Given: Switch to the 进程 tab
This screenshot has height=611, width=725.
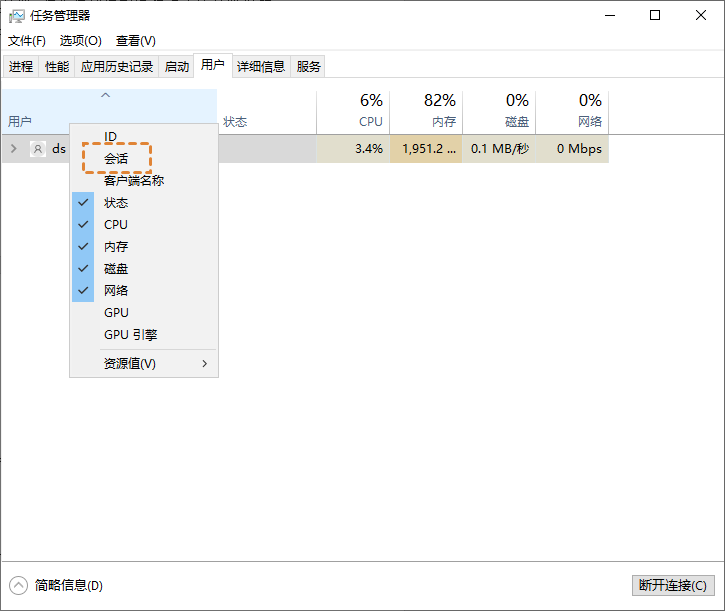Looking at the screenshot, I should click(21, 67).
